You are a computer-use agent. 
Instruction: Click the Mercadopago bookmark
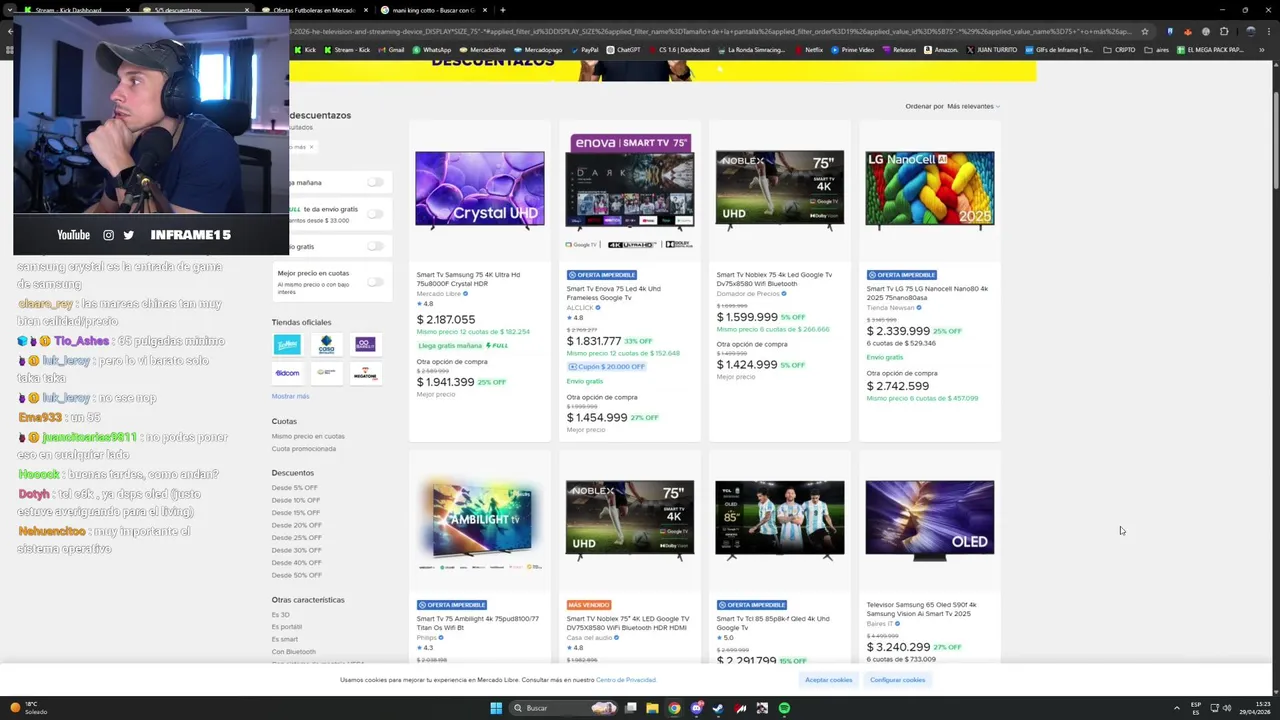click(538, 50)
